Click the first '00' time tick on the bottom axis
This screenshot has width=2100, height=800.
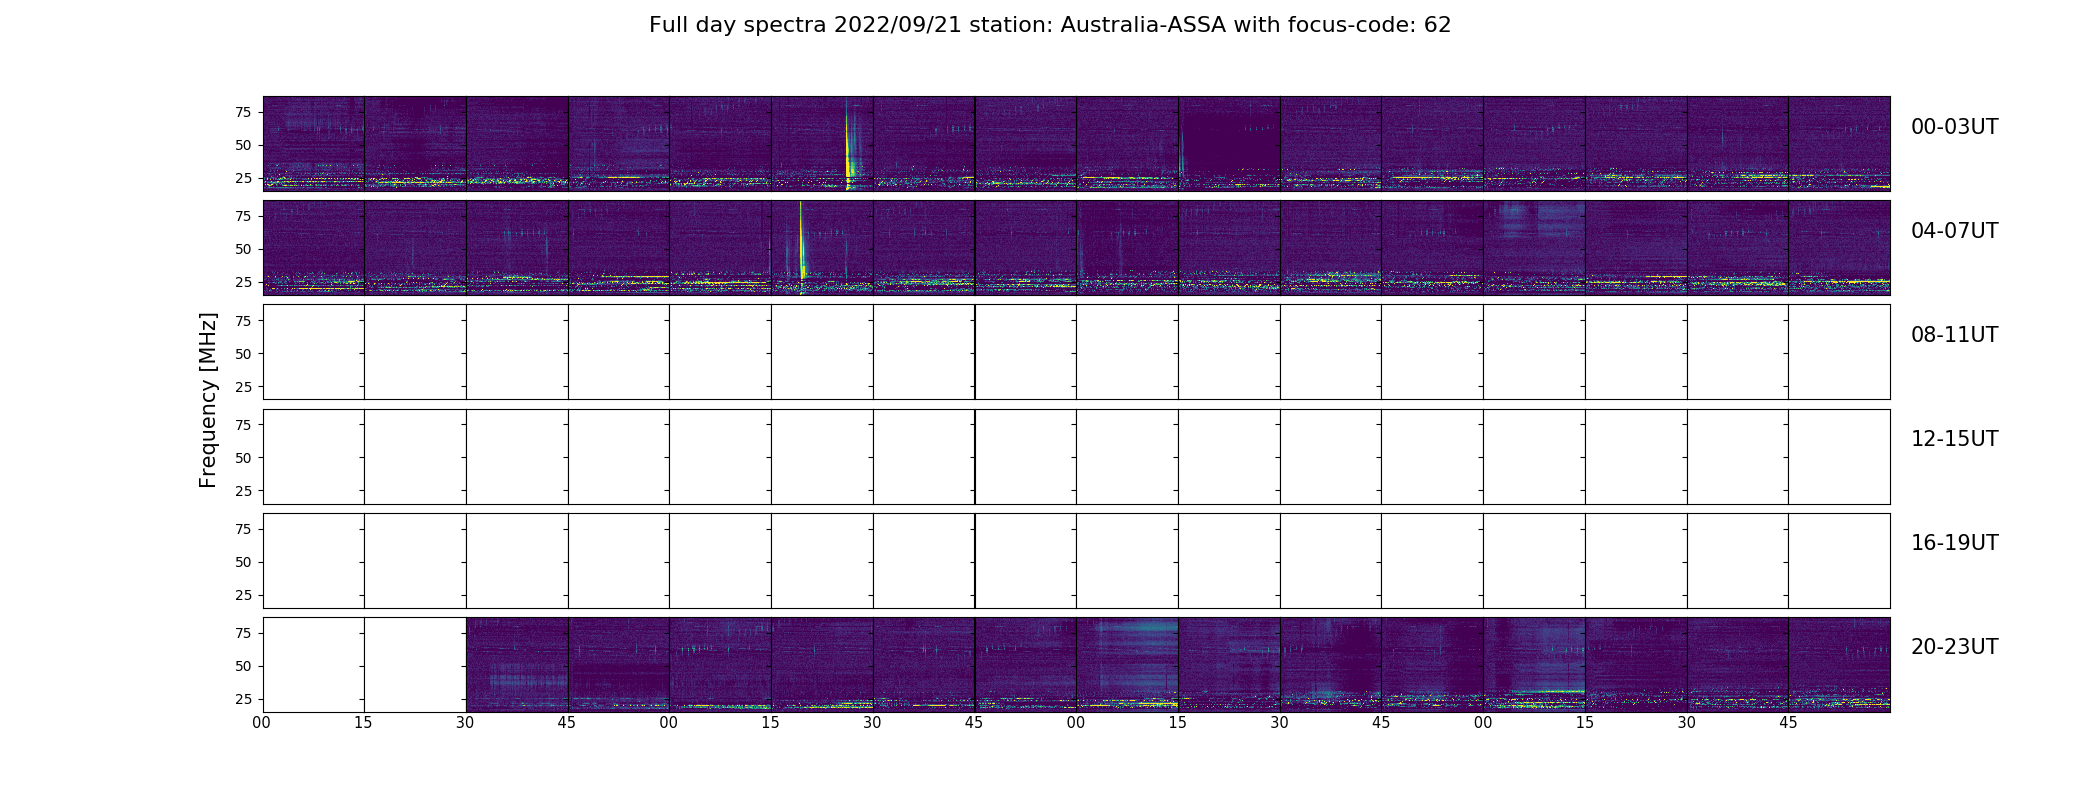[x=262, y=723]
